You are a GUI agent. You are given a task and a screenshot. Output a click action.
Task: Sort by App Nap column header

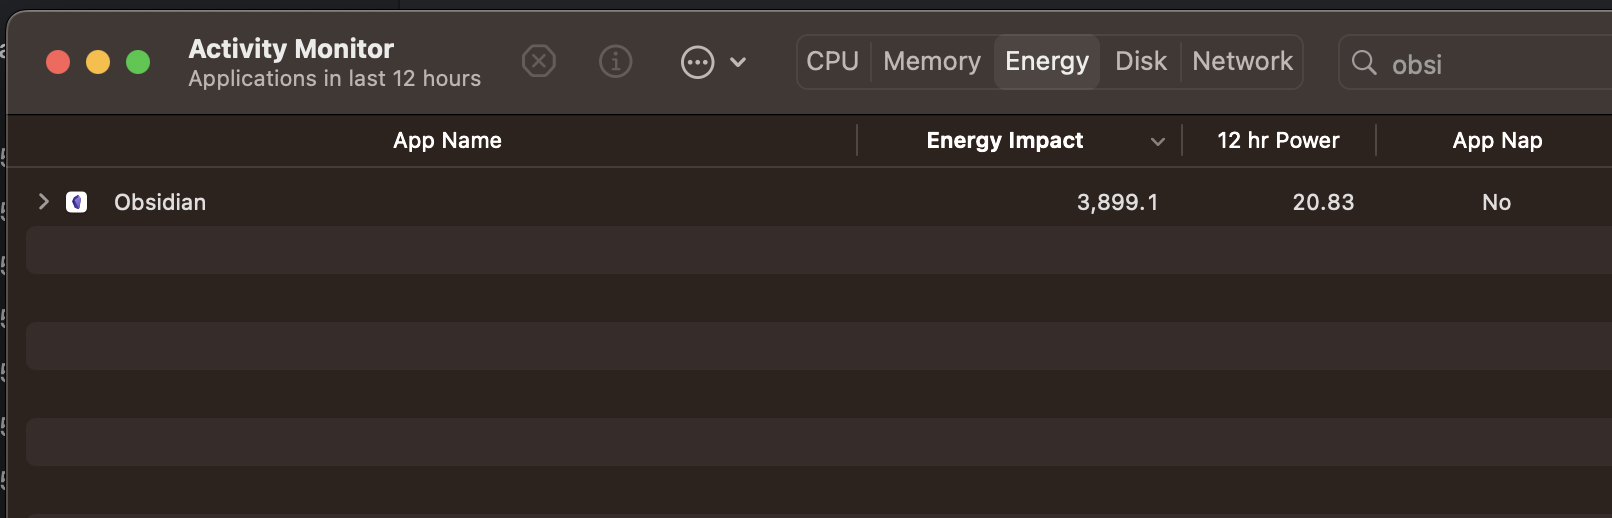(x=1497, y=141)
